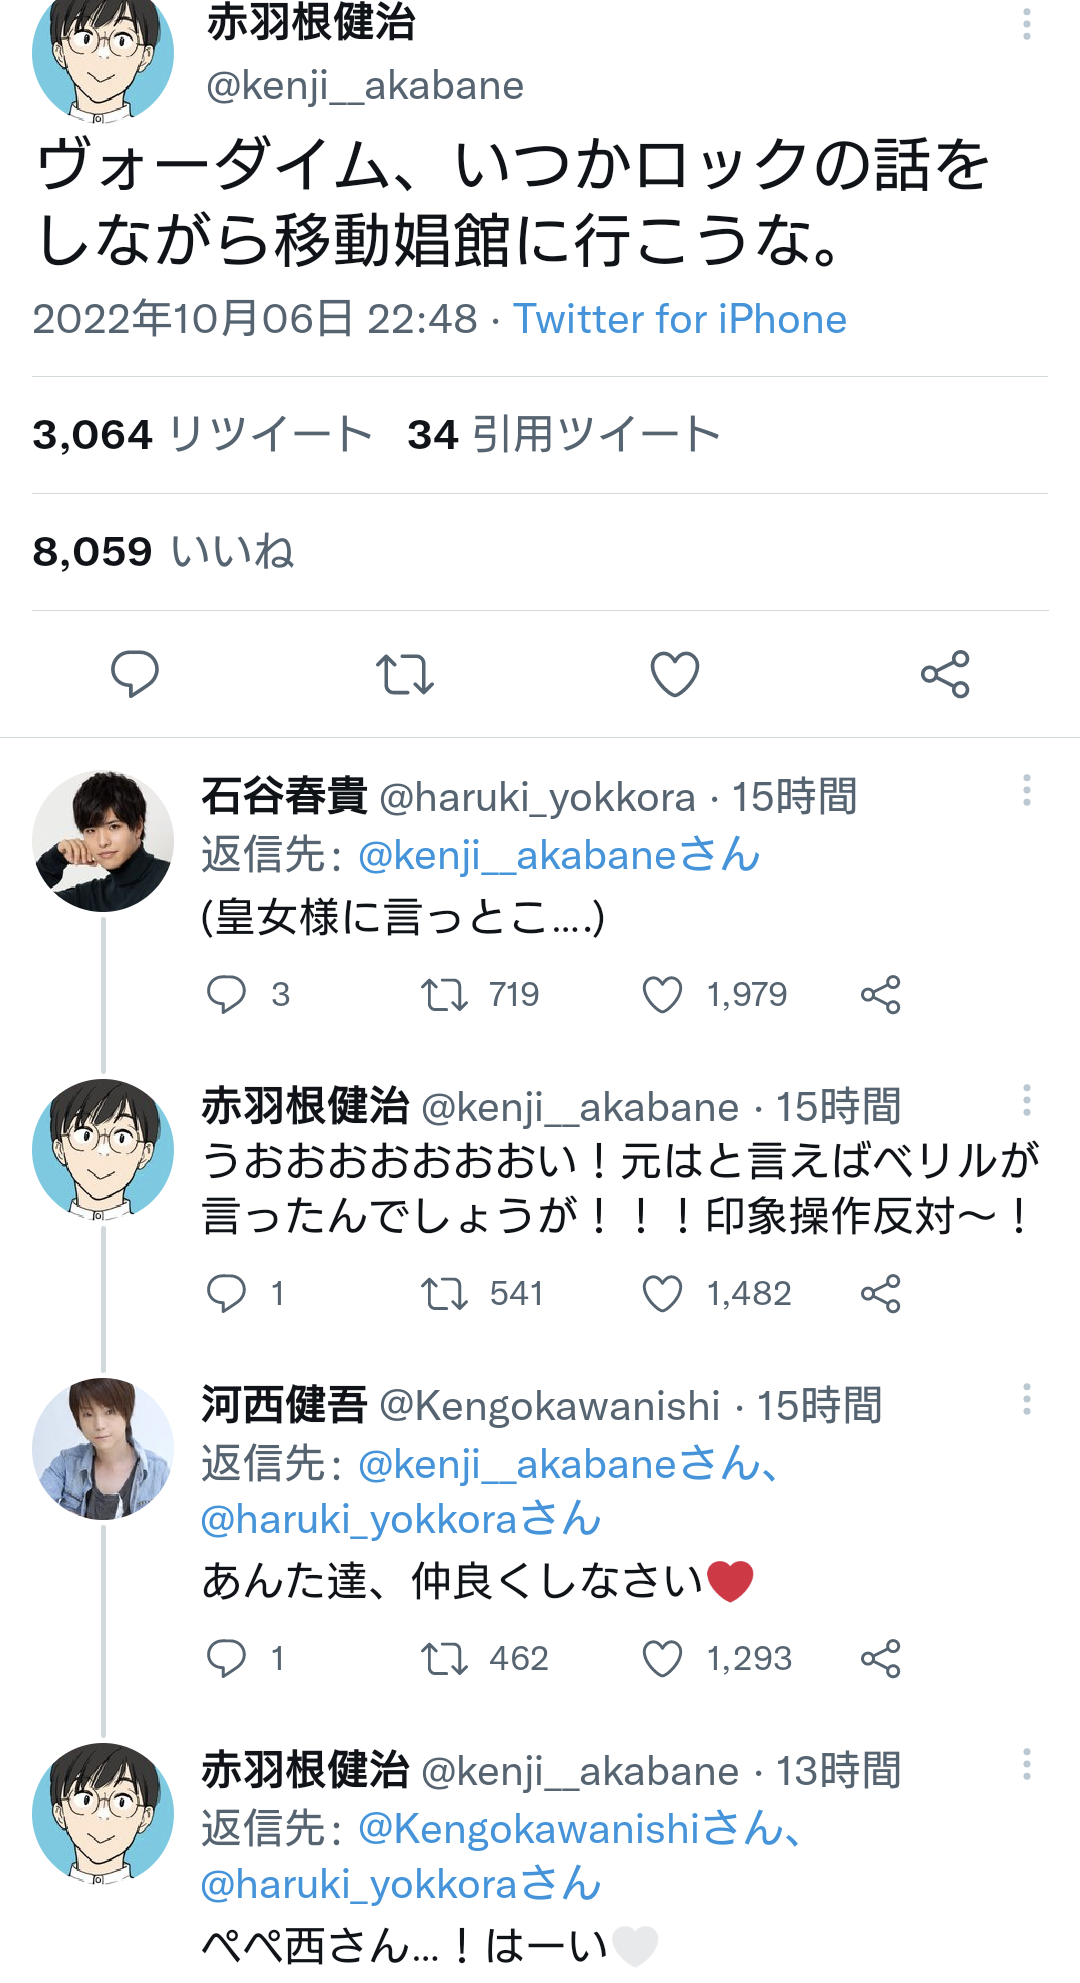The image size is (1080, 1983).
Task: View the 8,059 いいね list
Action: click(163, 552)
